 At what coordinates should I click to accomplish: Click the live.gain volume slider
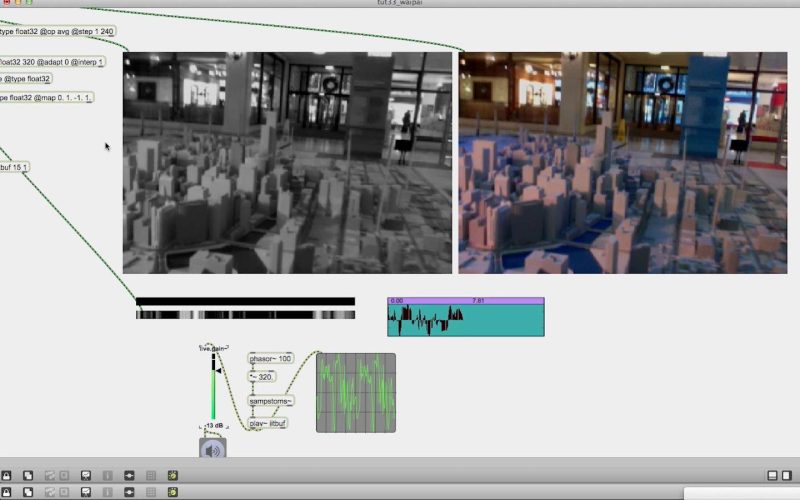point(213,390)
